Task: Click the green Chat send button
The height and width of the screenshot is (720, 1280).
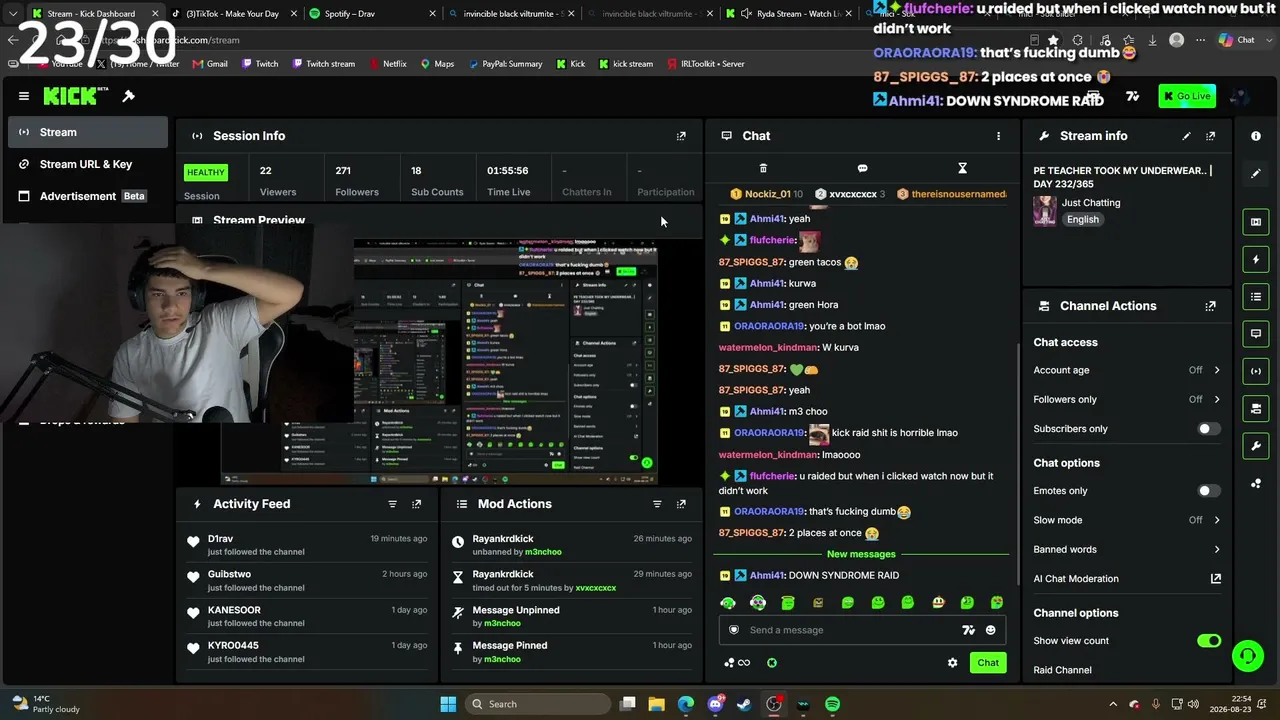Action: [x=988, y=663]
